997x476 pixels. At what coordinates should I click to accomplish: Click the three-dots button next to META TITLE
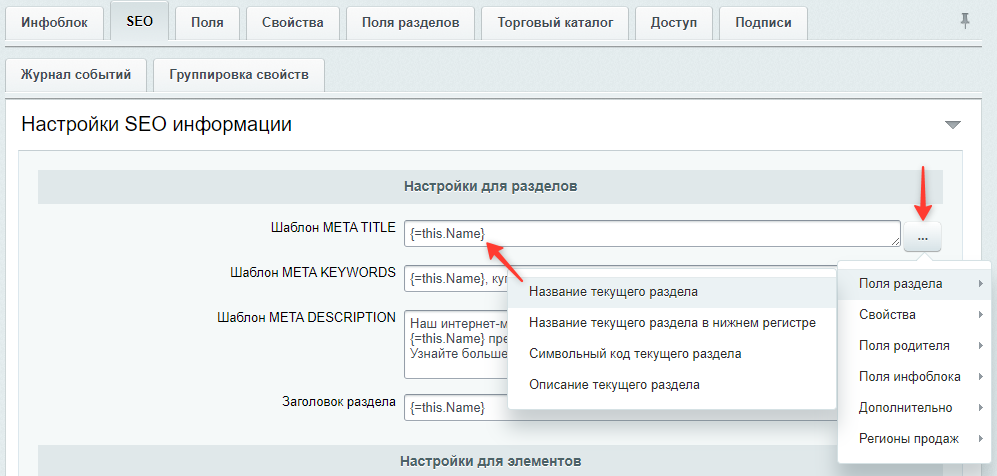point(923,238)
